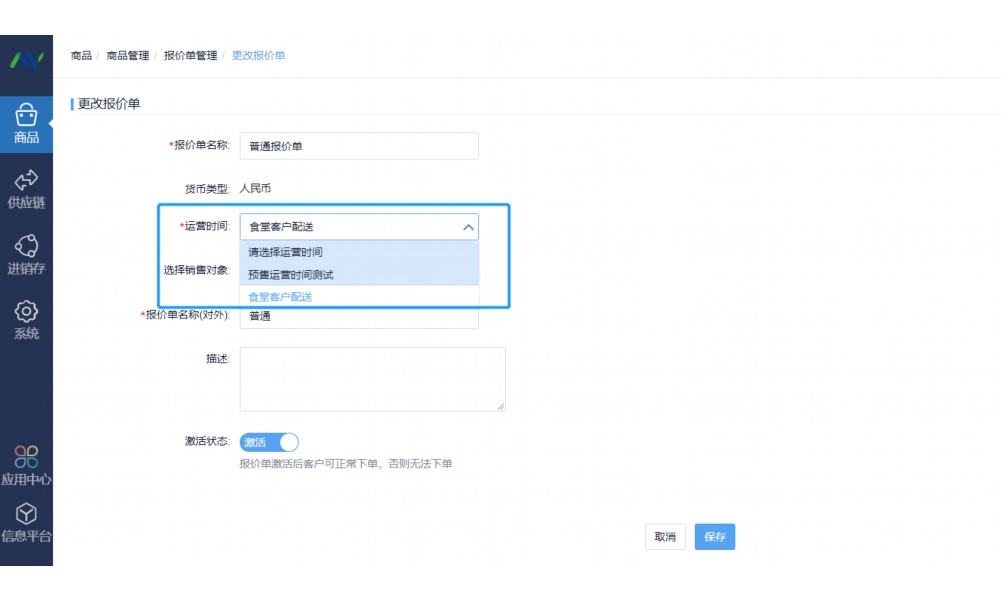
Task: Click inside the 描述 description textarea
Action: coord(371,378)
